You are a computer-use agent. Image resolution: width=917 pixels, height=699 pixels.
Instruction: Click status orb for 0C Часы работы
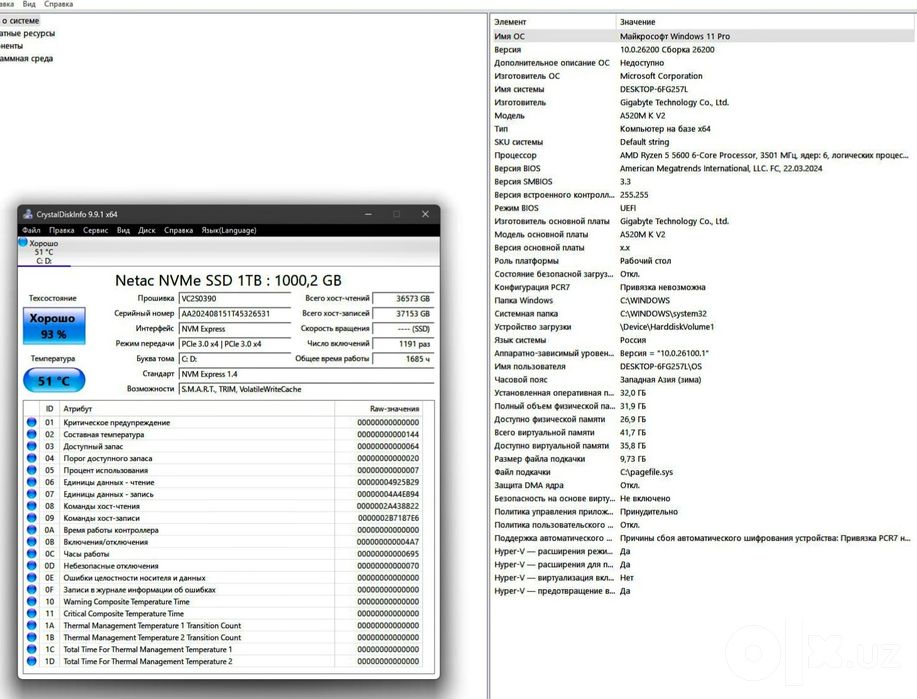(x=32, y=554)
